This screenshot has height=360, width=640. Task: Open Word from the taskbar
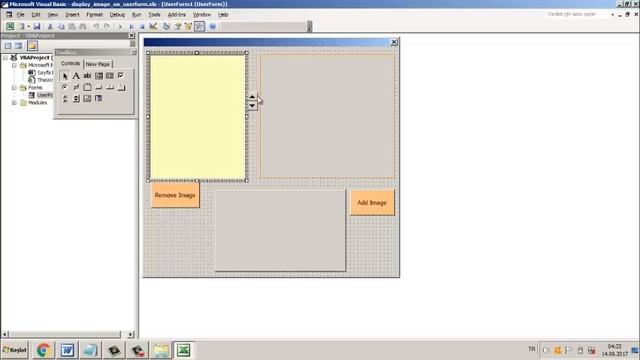pos(67,350)
